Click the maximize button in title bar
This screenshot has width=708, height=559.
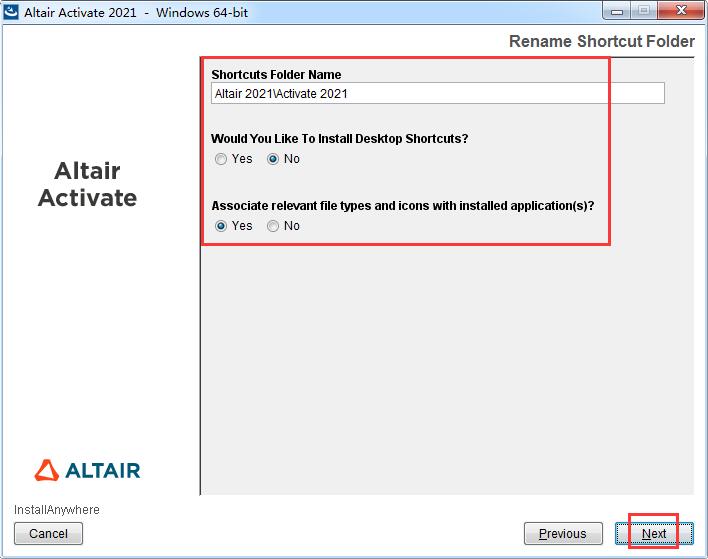click(x=644, y=11)
